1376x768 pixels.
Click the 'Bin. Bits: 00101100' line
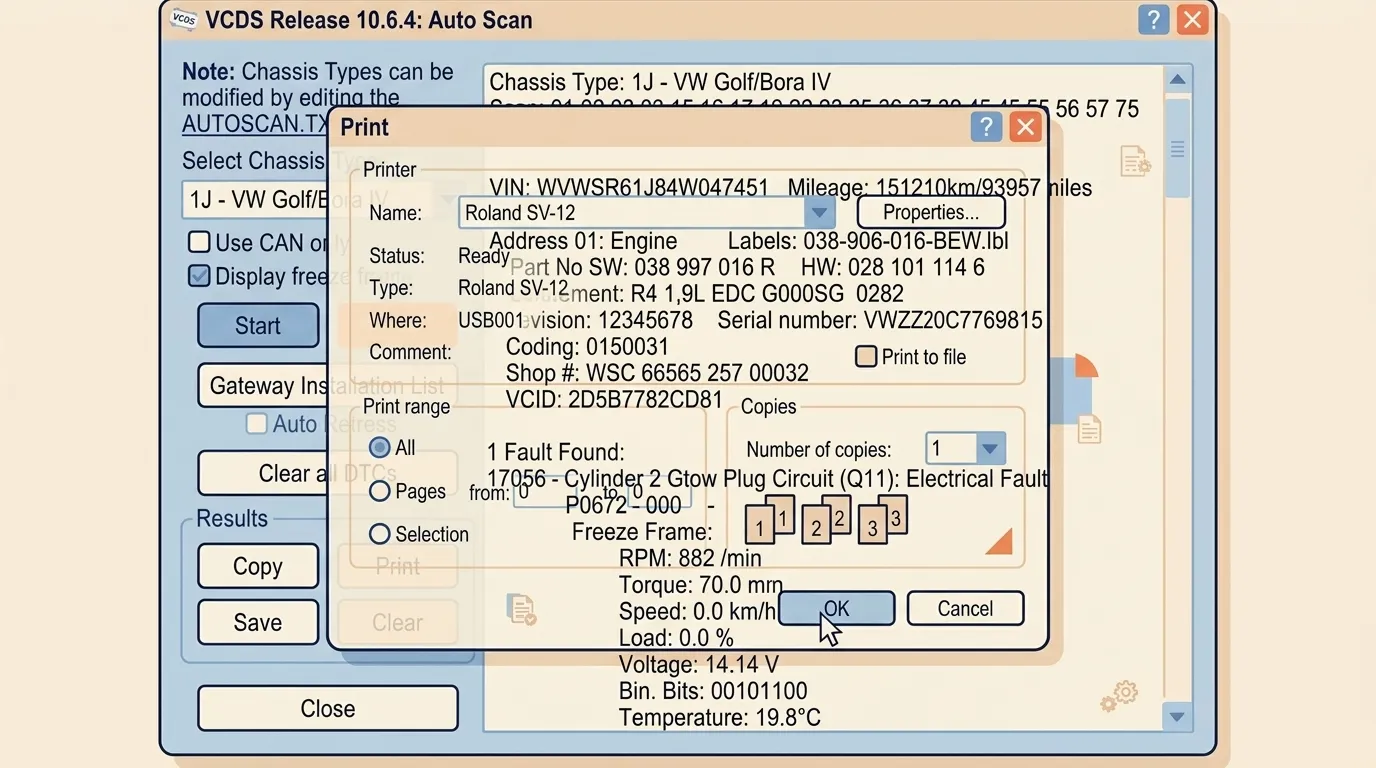(x=713, y=691)
